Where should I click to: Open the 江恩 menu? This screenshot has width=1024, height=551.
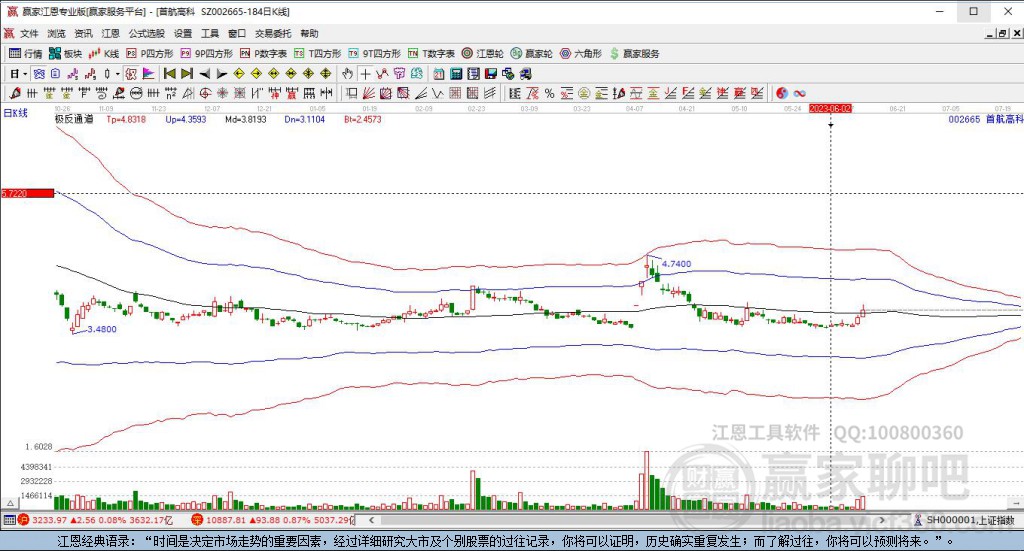110,33
